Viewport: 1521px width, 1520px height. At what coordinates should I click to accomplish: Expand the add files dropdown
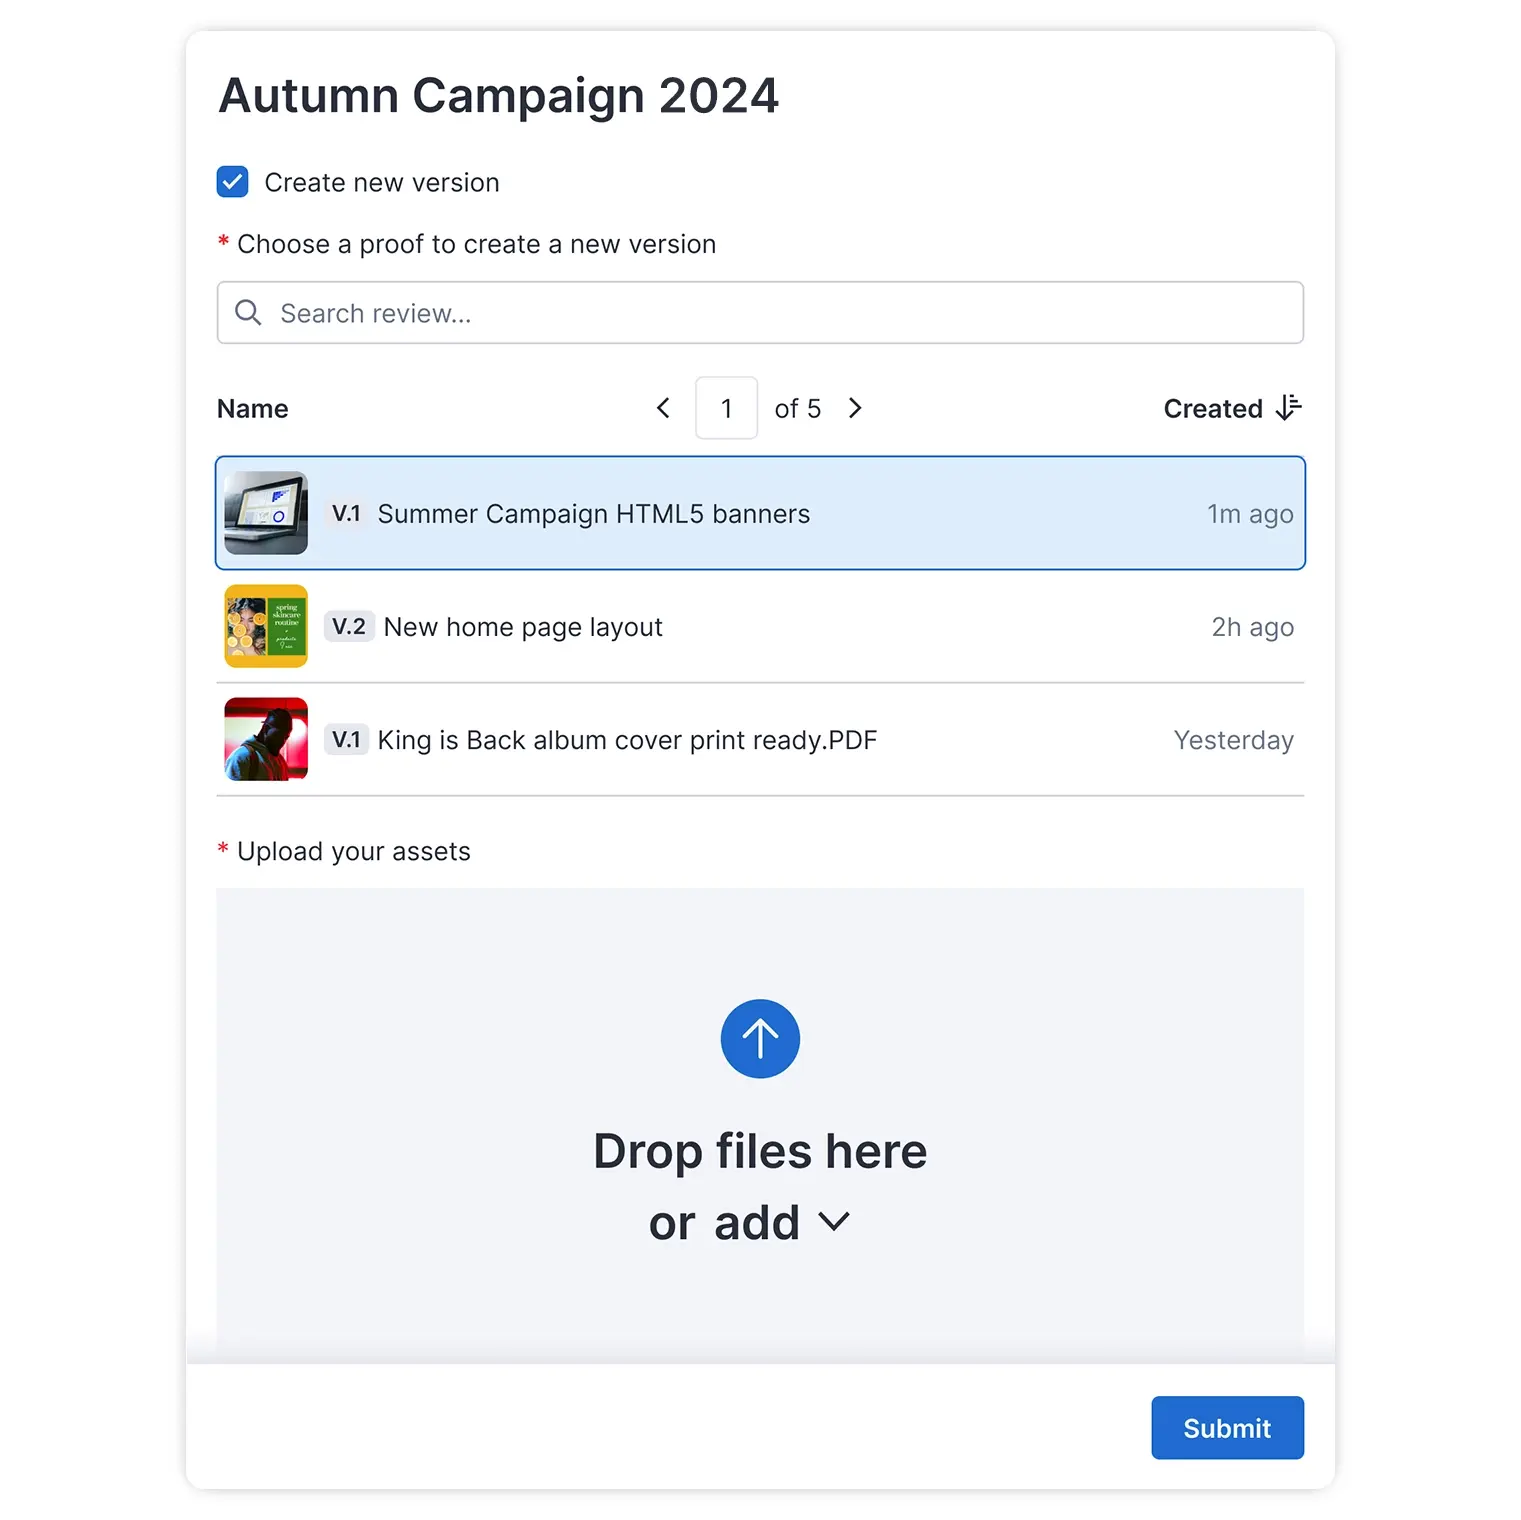point(834,1221)
